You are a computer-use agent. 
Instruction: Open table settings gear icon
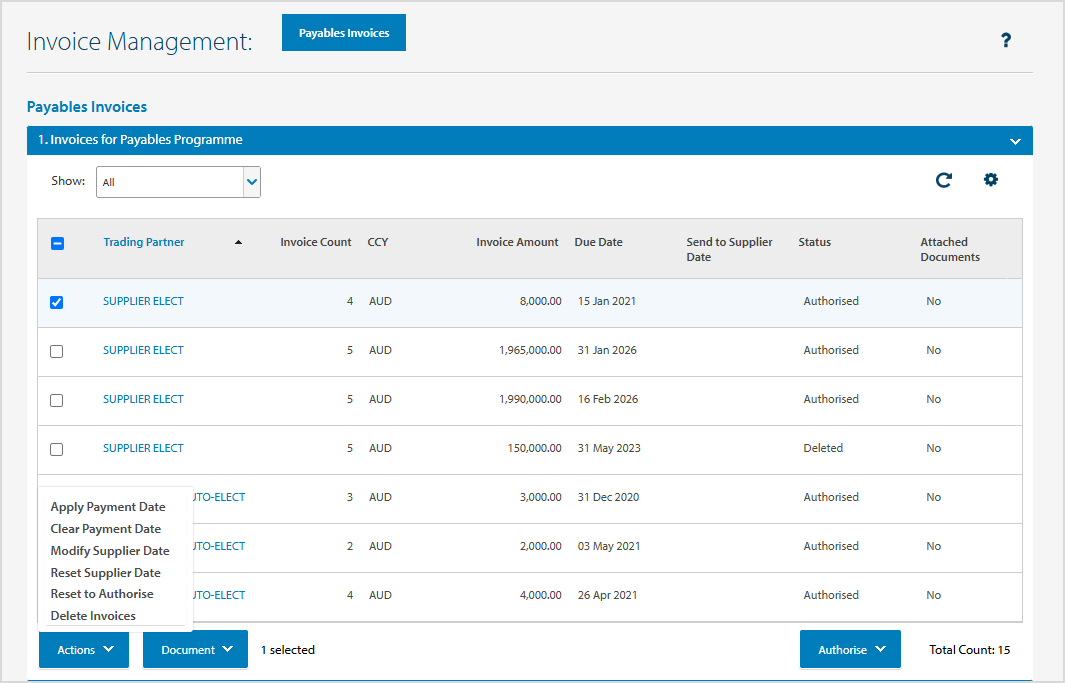991,179
